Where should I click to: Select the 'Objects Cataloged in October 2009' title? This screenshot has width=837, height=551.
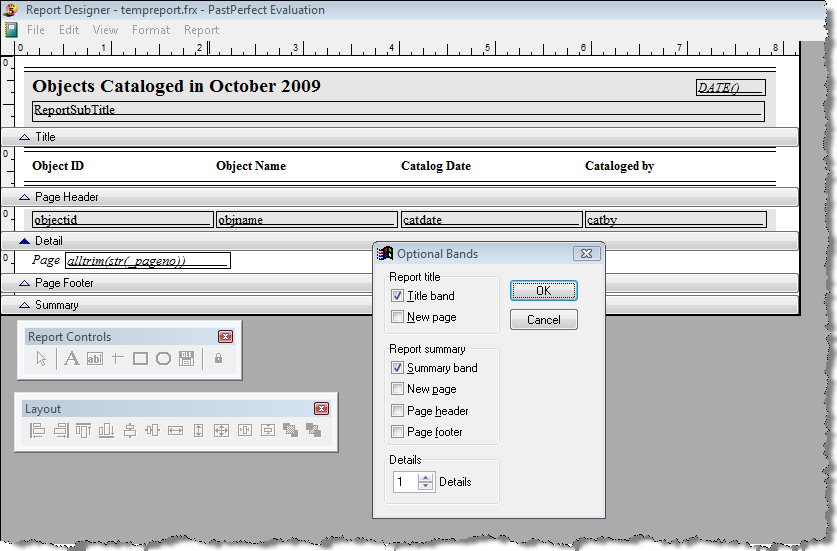[x=176, y=86]
